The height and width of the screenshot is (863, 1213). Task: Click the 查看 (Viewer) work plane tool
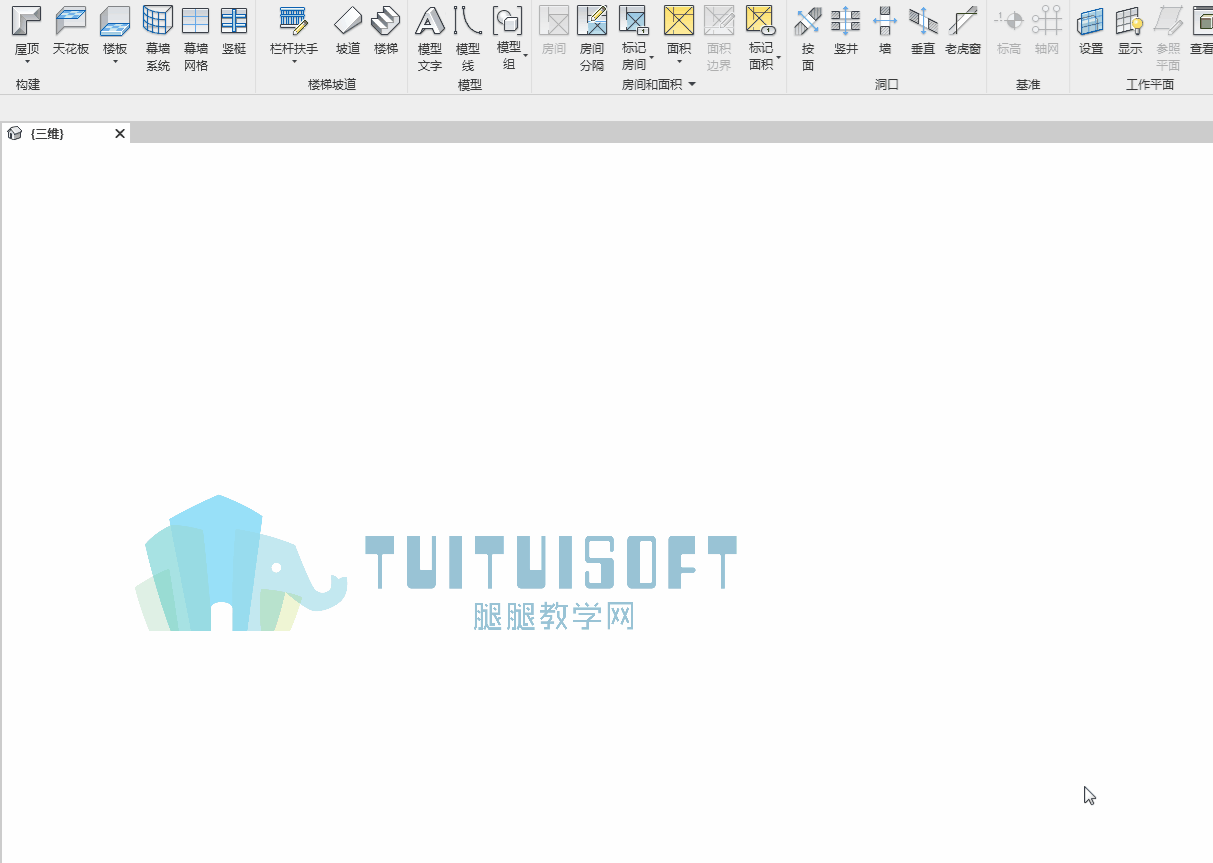tap(1201, 30)
